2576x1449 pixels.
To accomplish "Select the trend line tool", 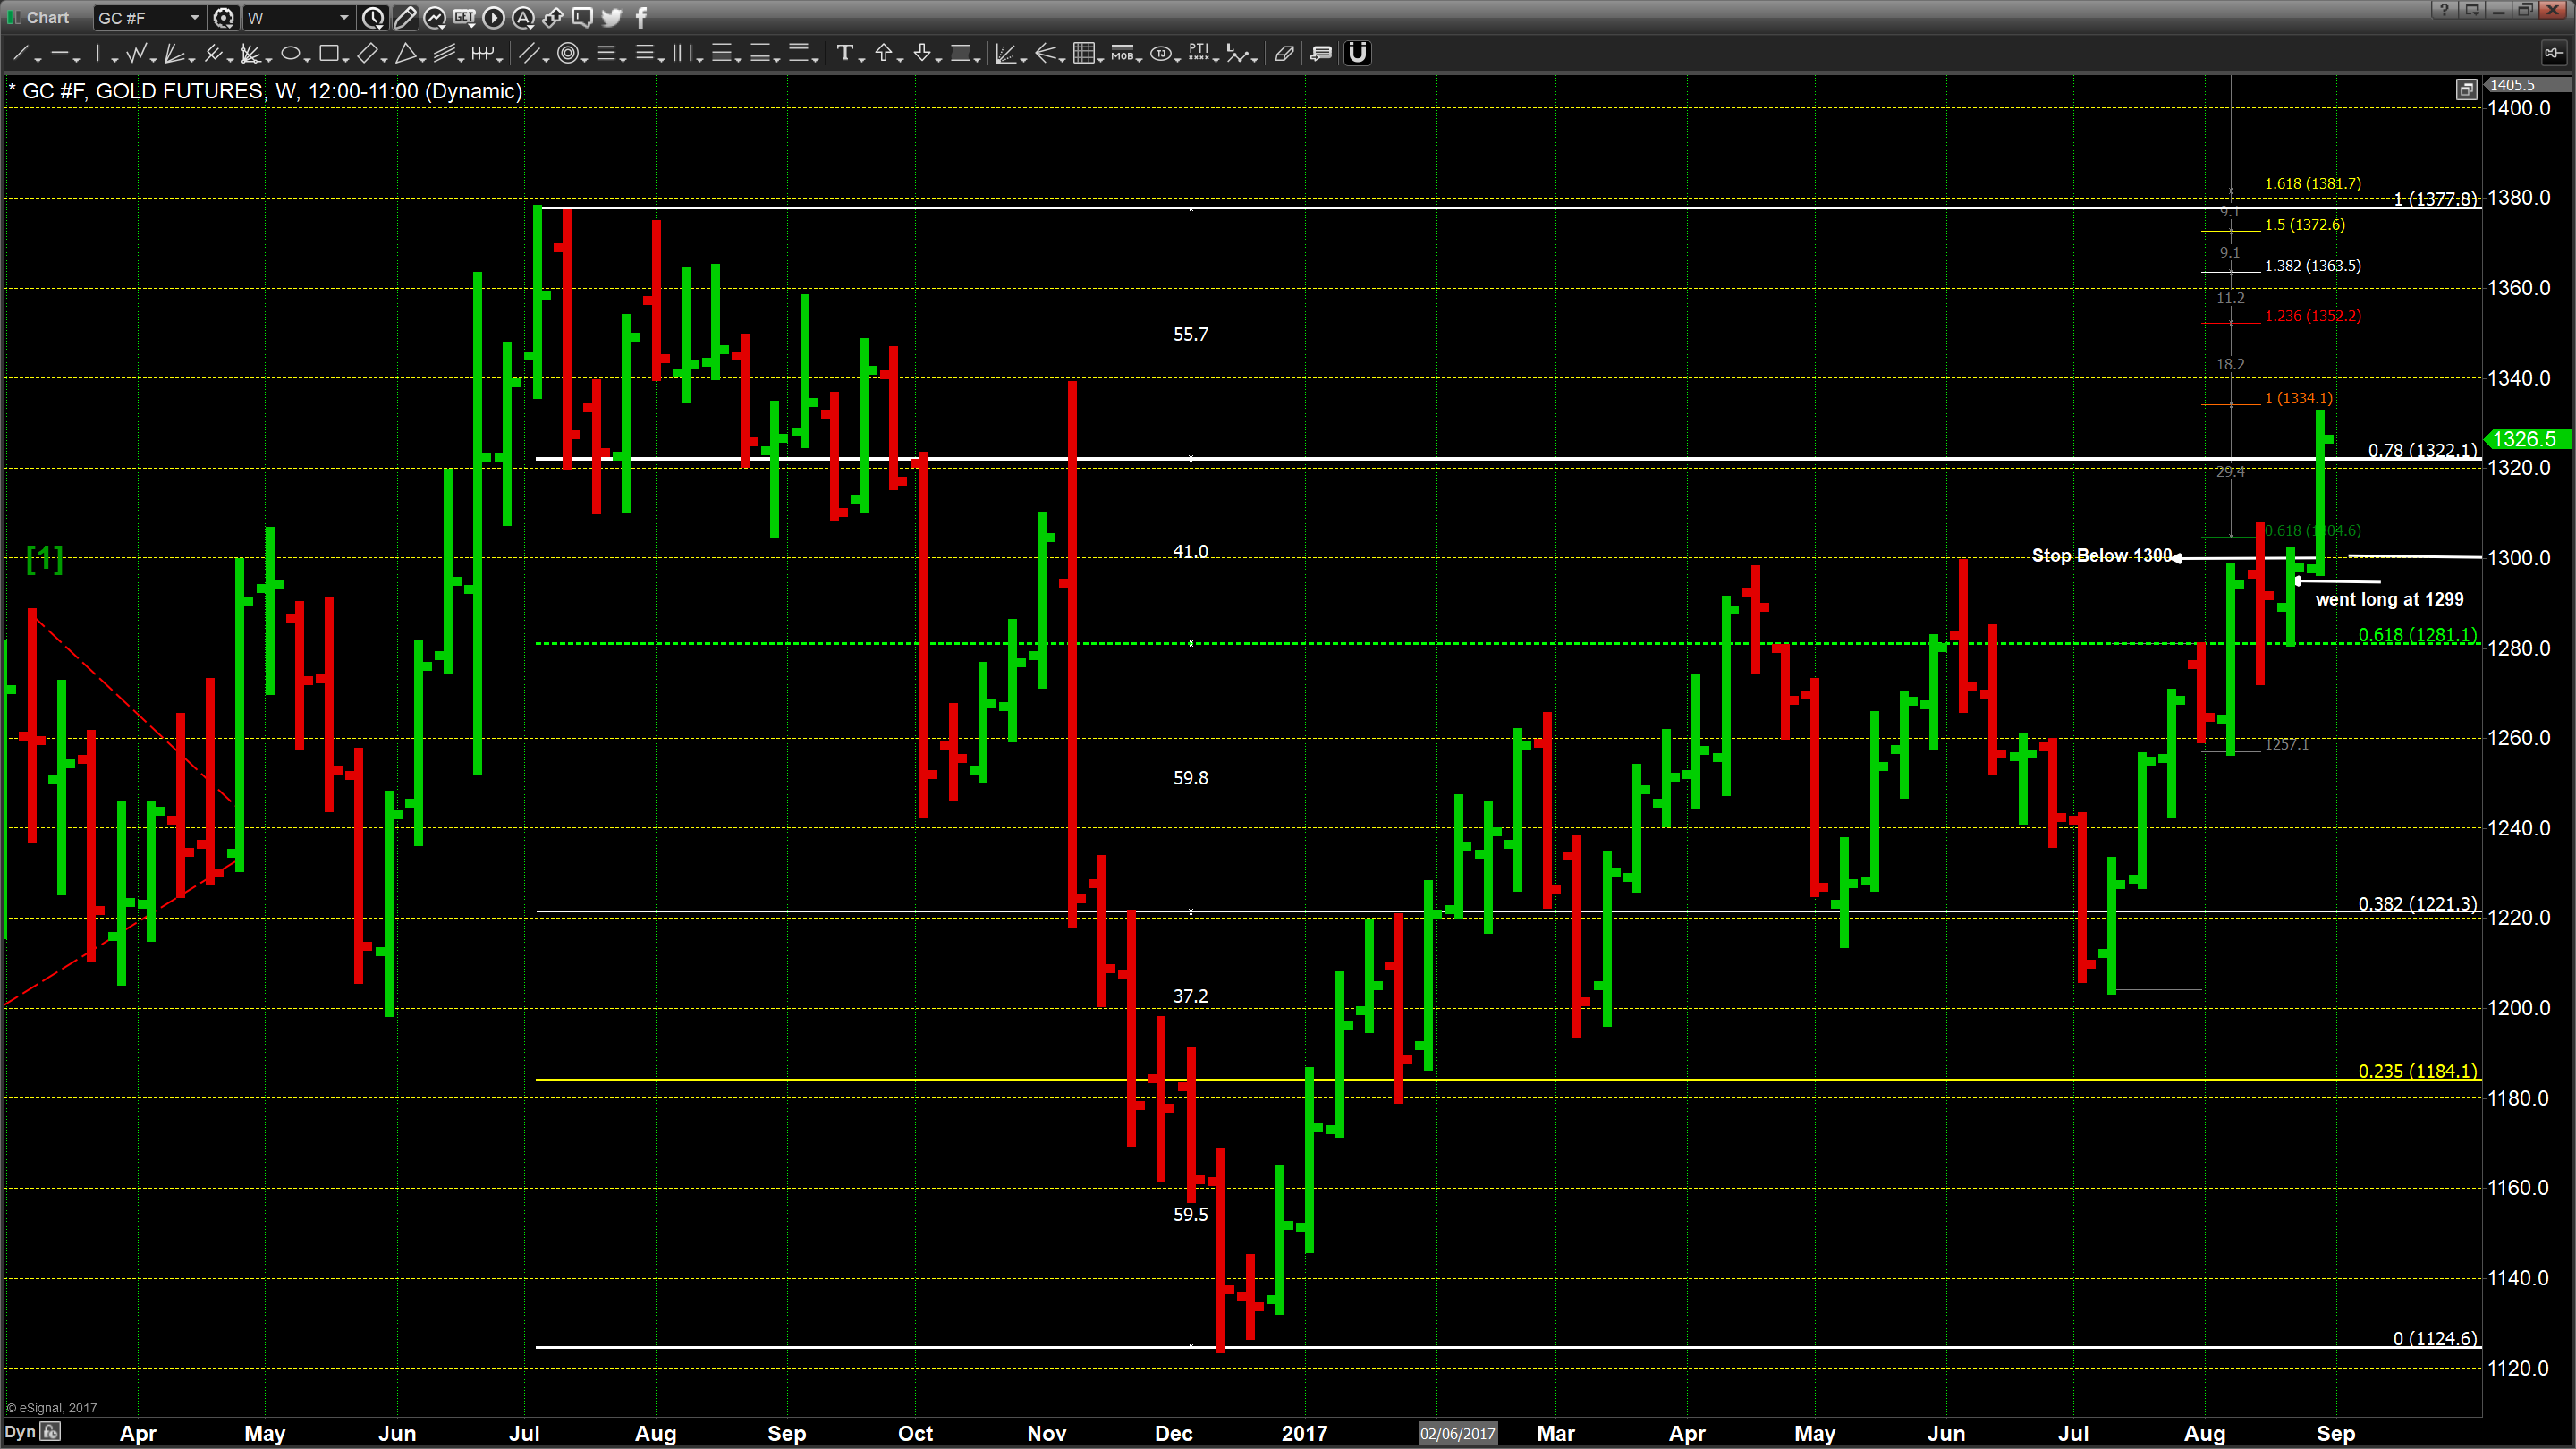I will click(x=21, y=53).
